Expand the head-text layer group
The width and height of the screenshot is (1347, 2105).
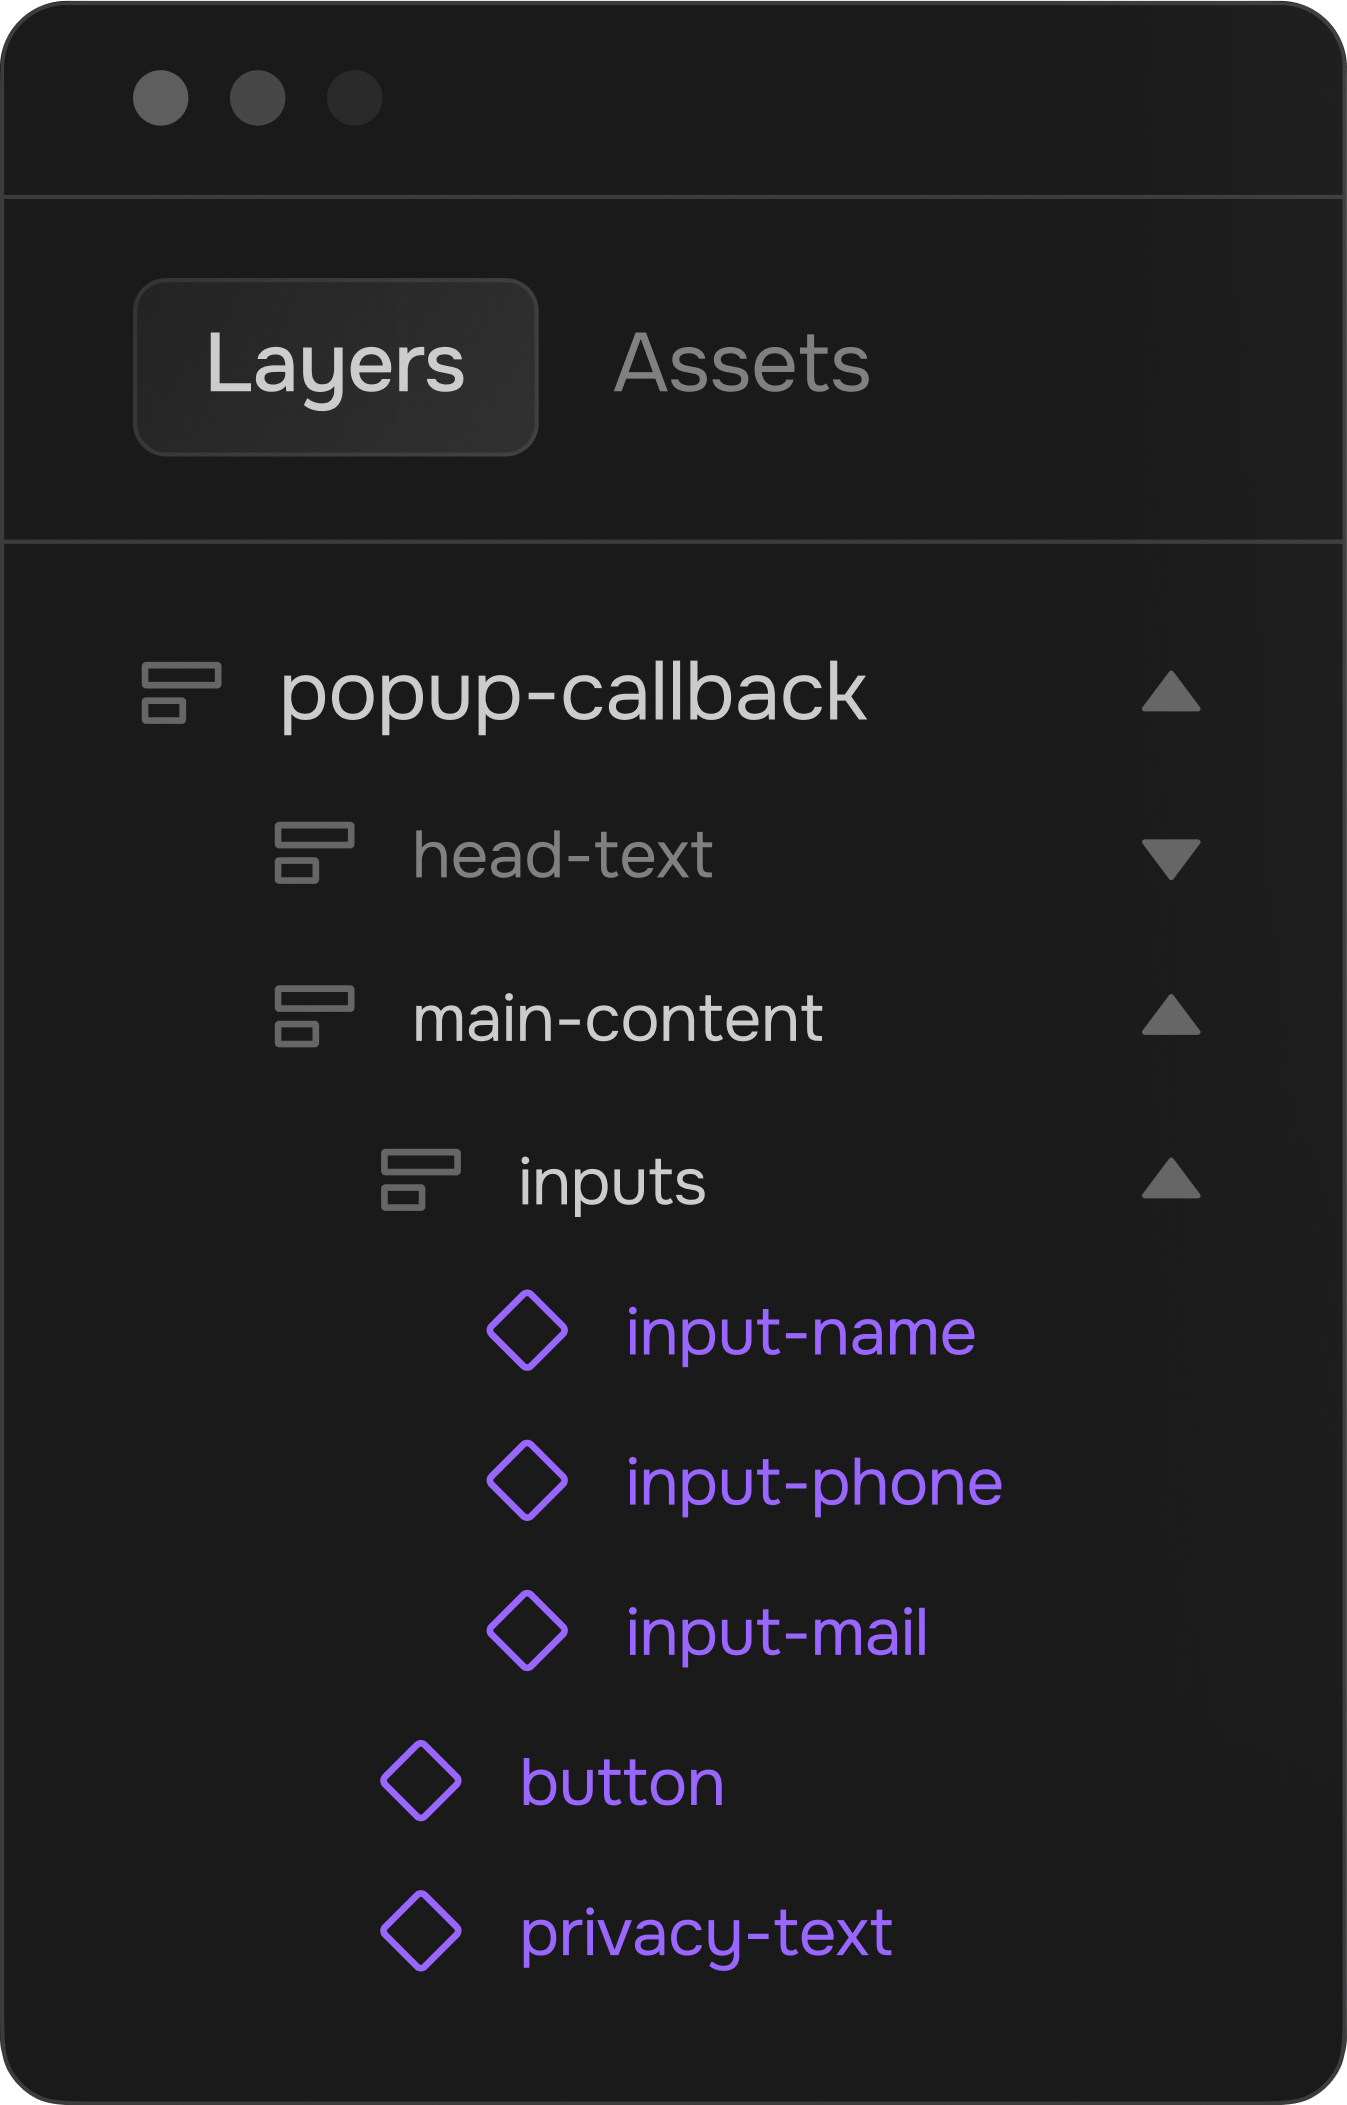click(1171, 858)
